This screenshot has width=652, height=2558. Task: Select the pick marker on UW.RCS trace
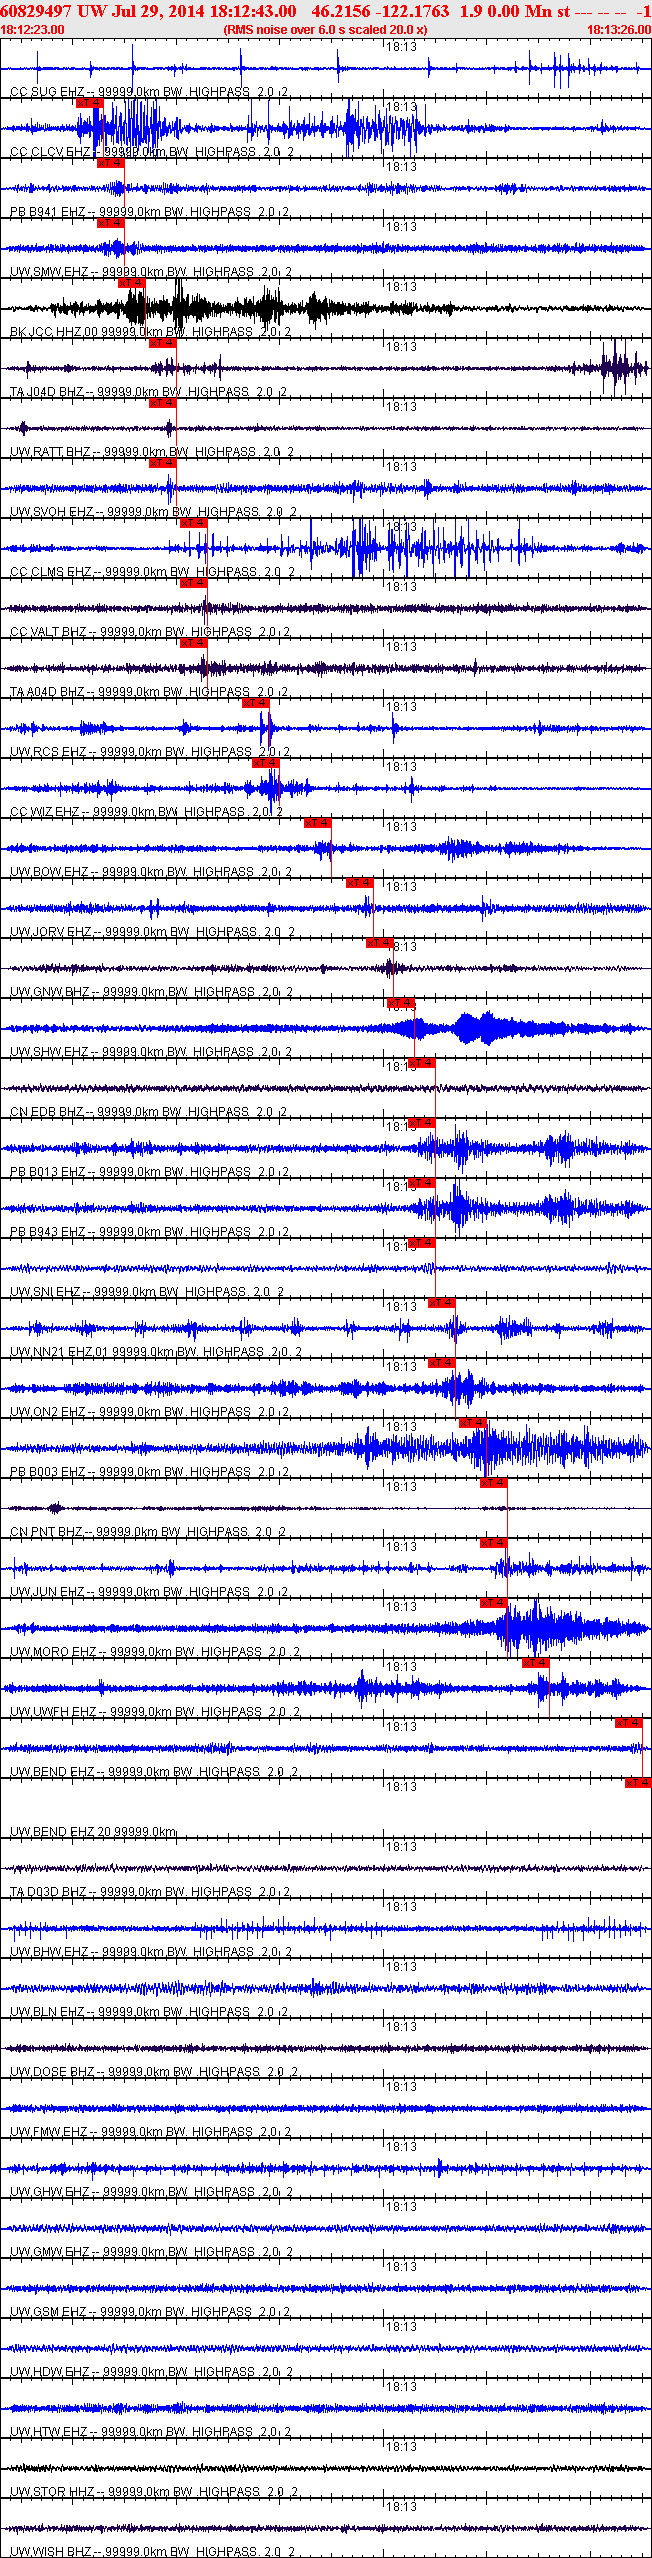256,703
